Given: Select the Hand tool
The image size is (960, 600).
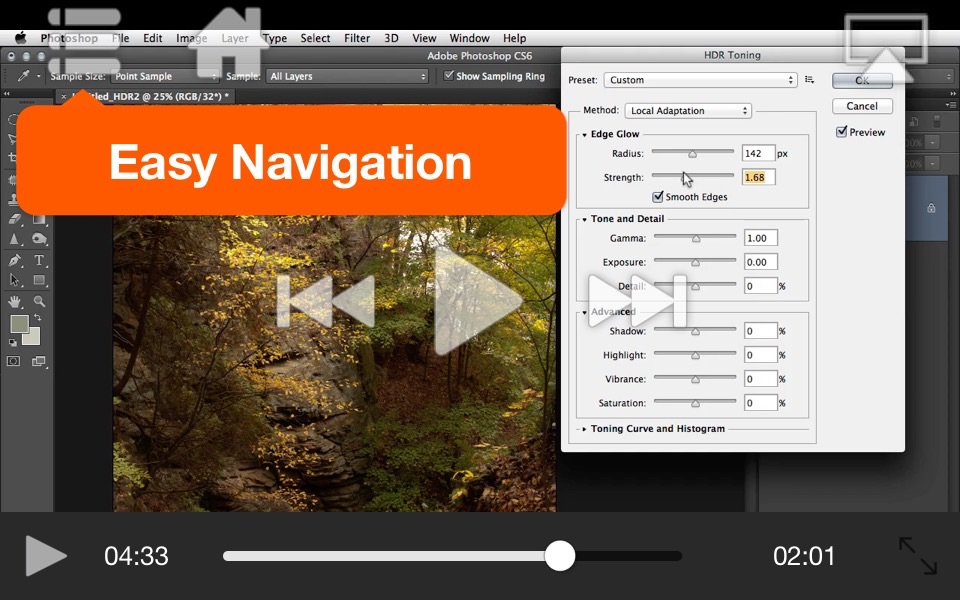Looking at the screenshot, I should [x=15, y=301].
